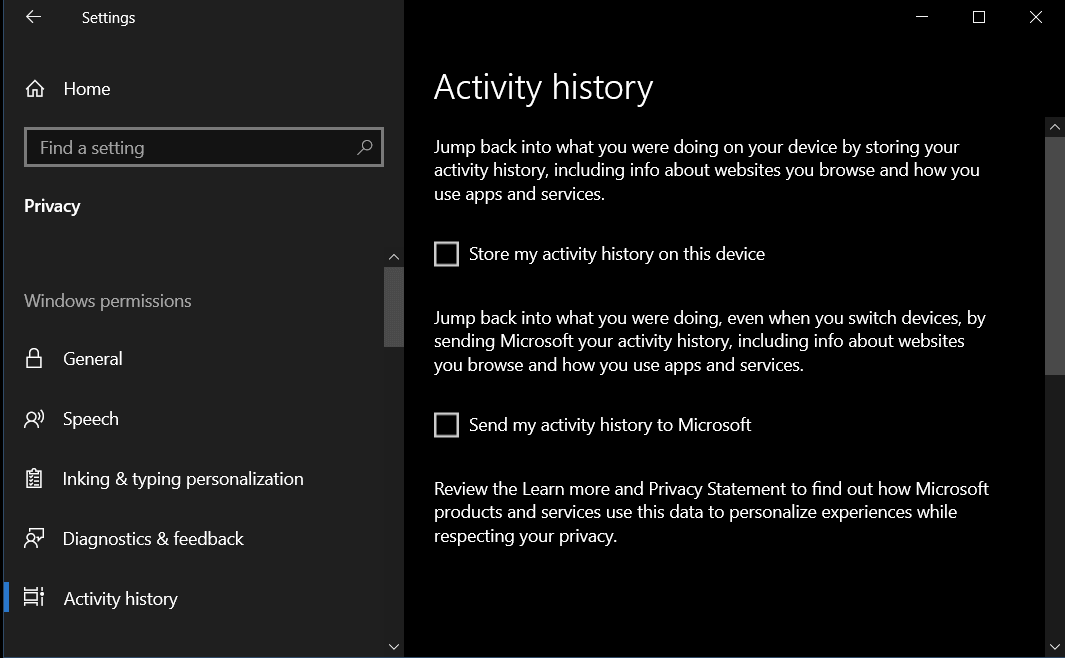This screenshot has width=1065, height=658.
Task: Click the back arrow in Settings
Action: [33, 17]
